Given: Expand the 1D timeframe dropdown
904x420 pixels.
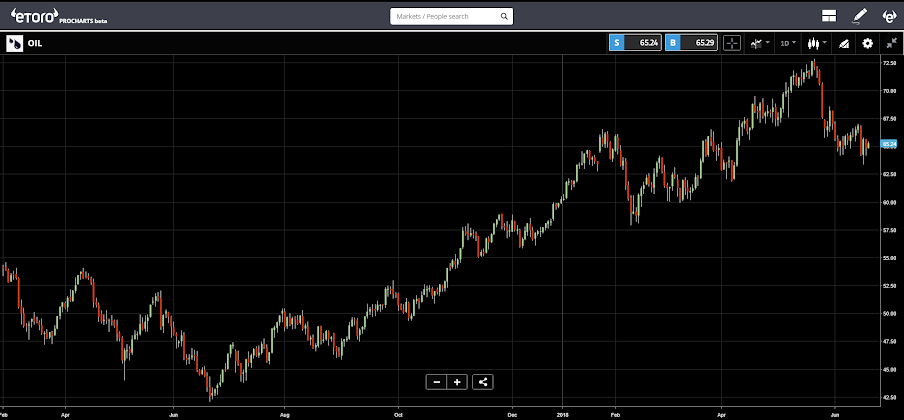Looking at the screenshot, I should pyautogui.click(x=788, y=43).
